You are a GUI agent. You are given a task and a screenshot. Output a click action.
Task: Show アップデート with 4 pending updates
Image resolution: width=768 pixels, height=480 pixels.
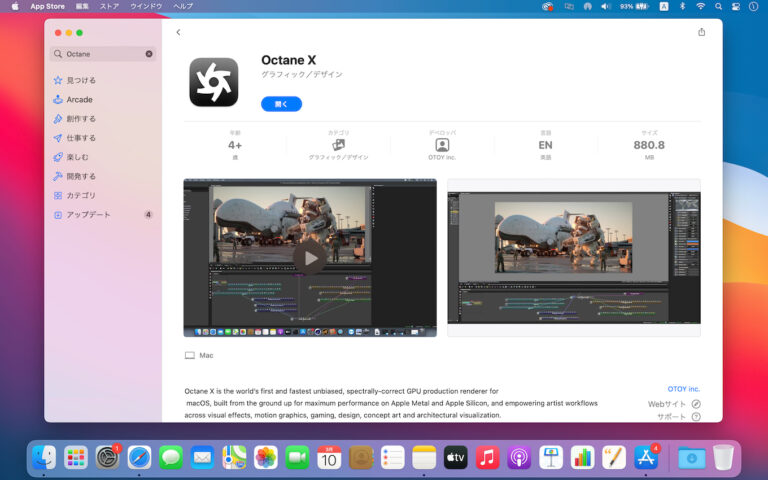tap(88, 215)
